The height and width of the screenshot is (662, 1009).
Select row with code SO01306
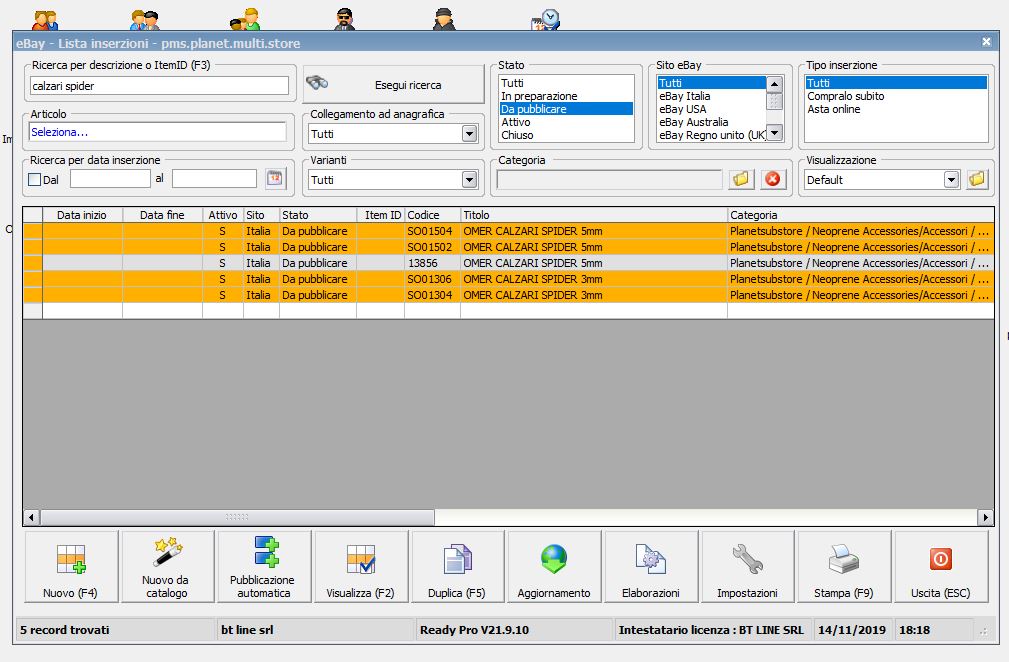click(x=508, y=279)
